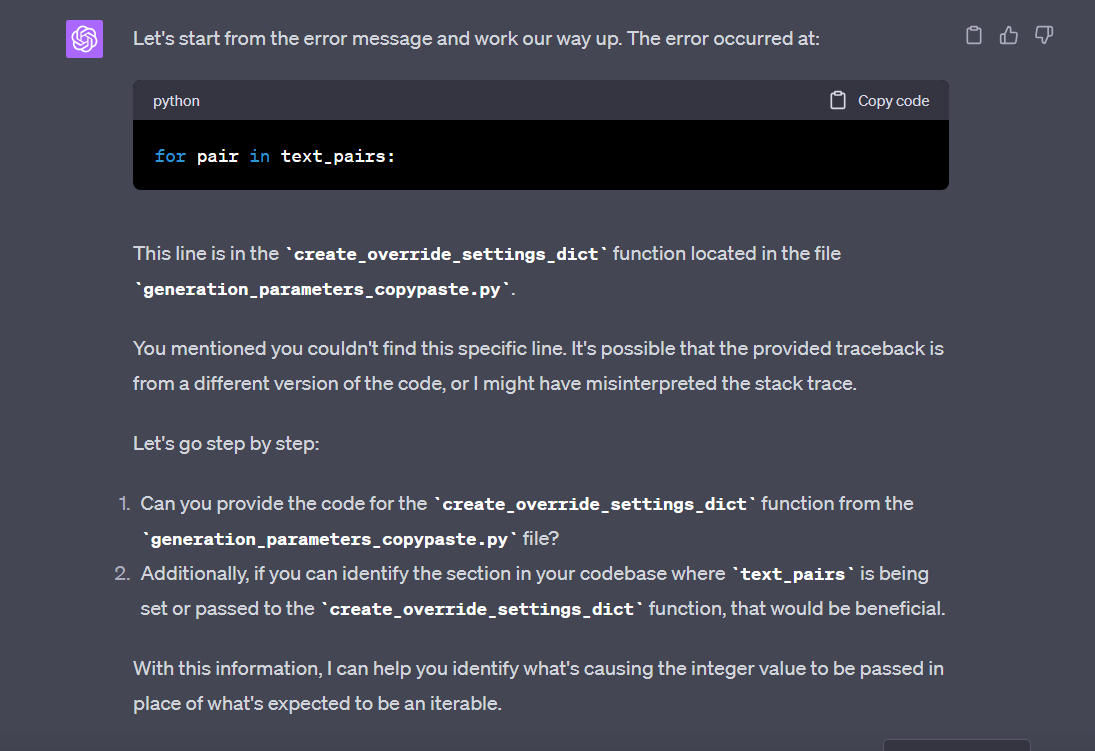Click the ChatGPT avatar logo
The width and height of the screenshot is (1095, 751).
(84, 38)
